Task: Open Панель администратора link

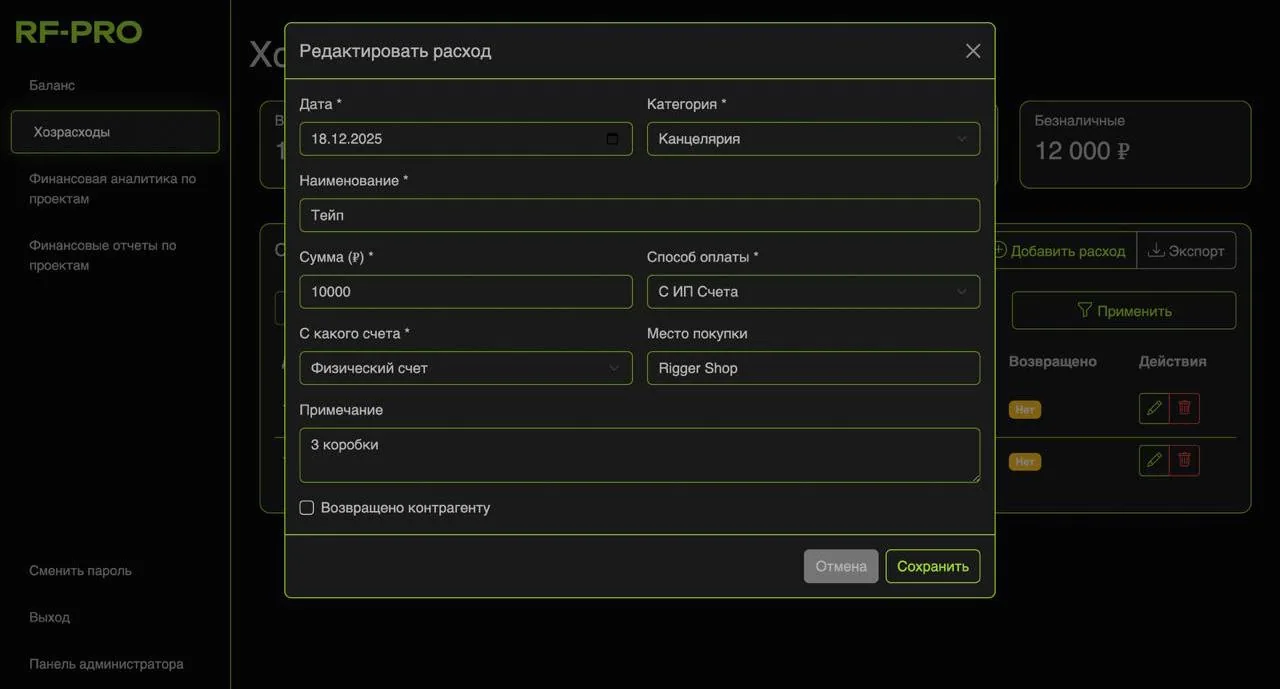Action: coord(106,664)
